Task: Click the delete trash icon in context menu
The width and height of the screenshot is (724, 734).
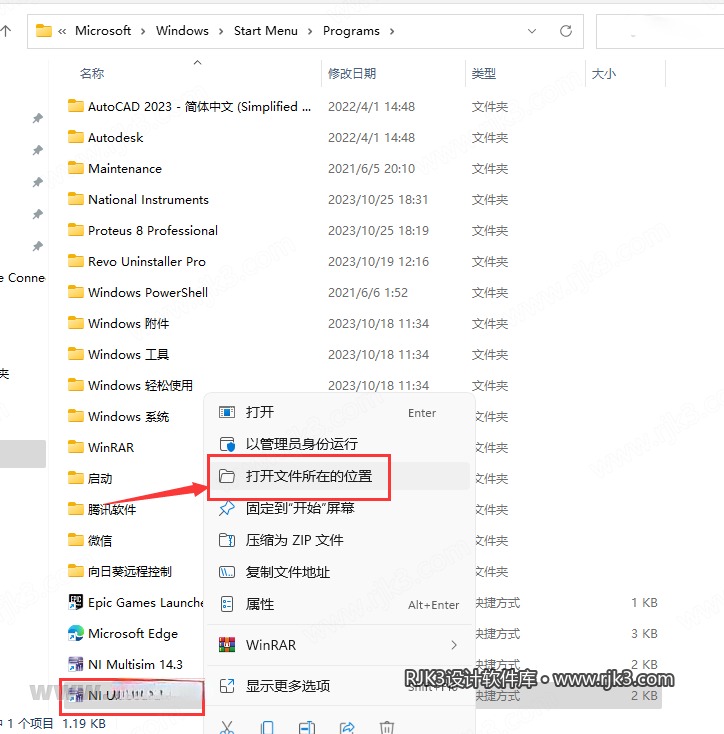Action: point(387,727)
